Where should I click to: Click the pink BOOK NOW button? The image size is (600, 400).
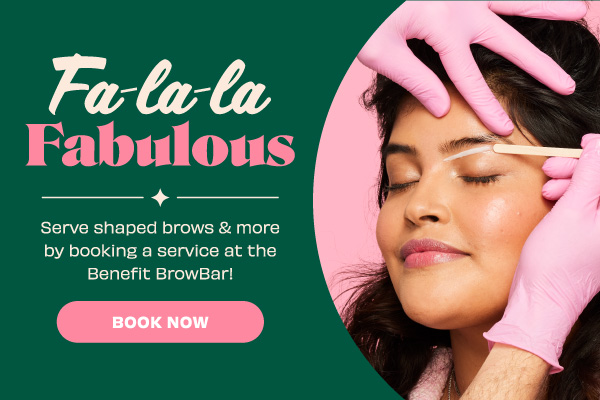pyautogui.click(x=160, y=322)
